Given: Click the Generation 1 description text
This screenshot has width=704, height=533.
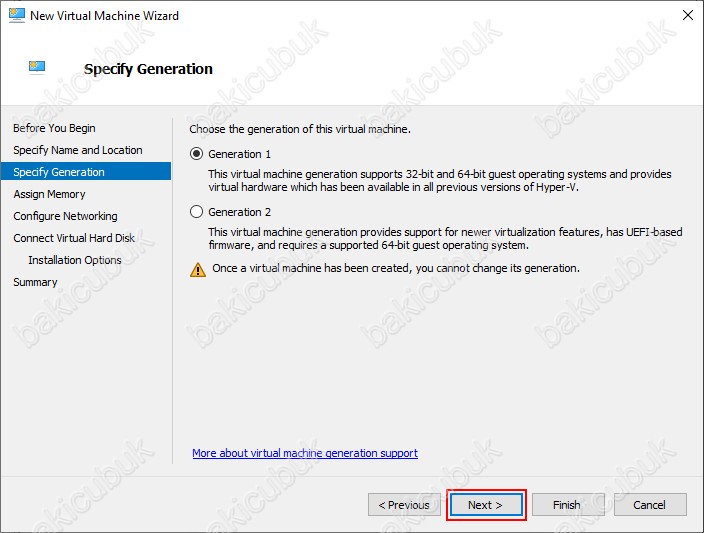Looking at the screenshot, I should 440,181.
